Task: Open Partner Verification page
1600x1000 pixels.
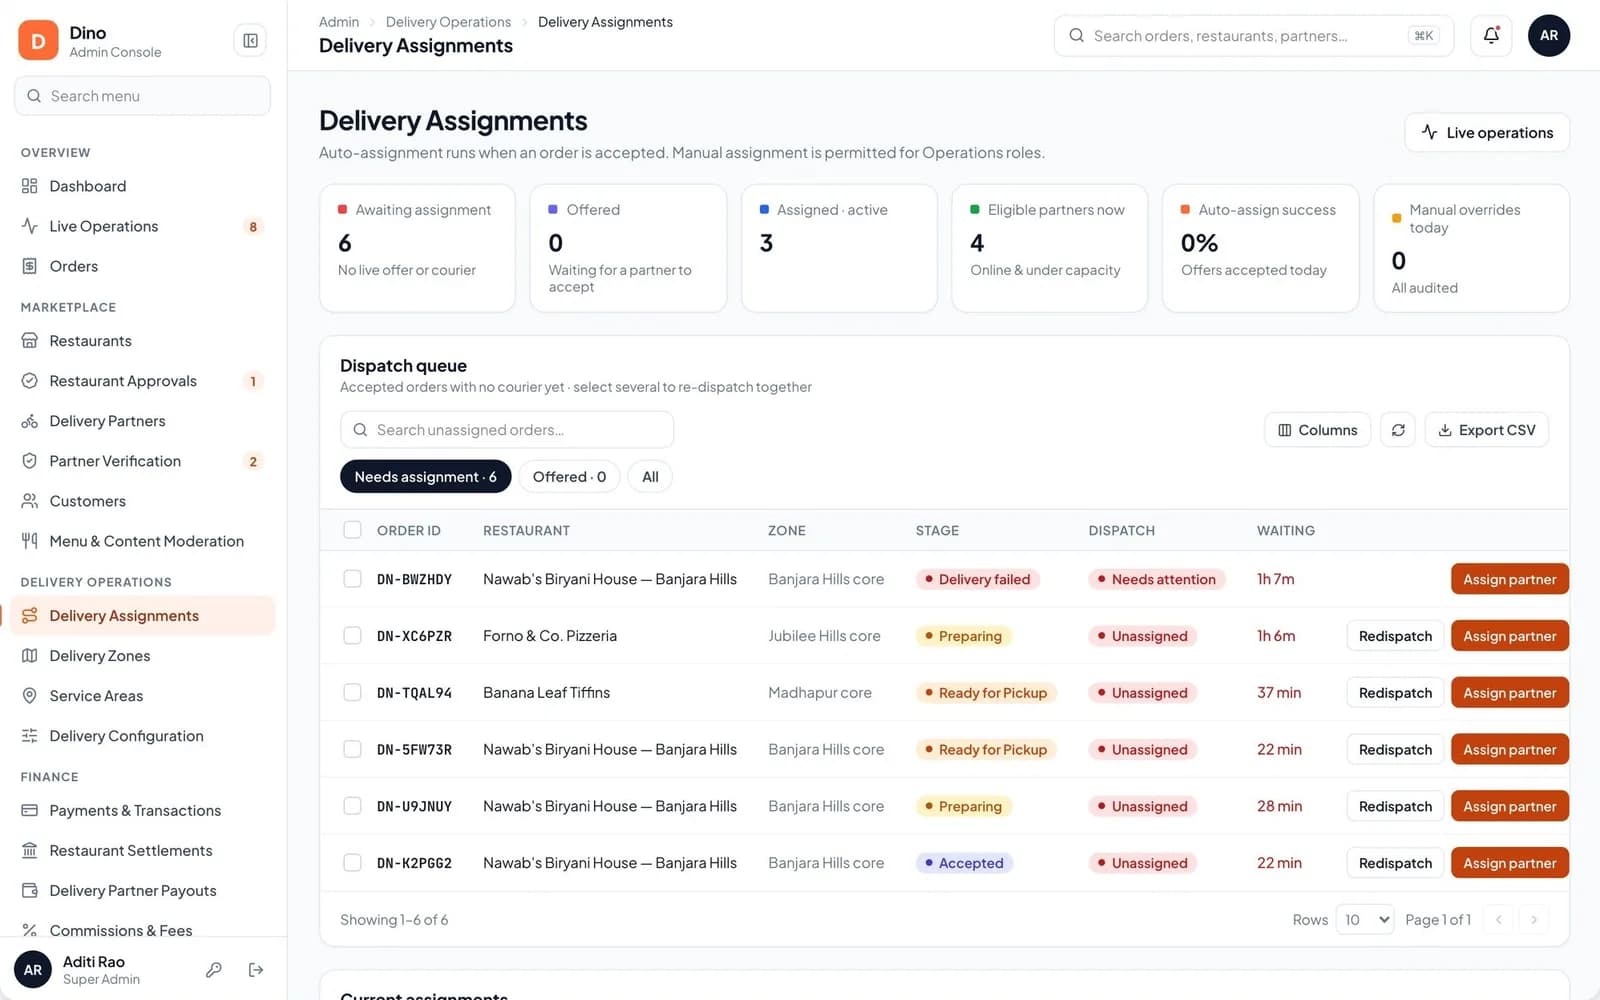Action: pyautogui.click(x=142, y=461)
